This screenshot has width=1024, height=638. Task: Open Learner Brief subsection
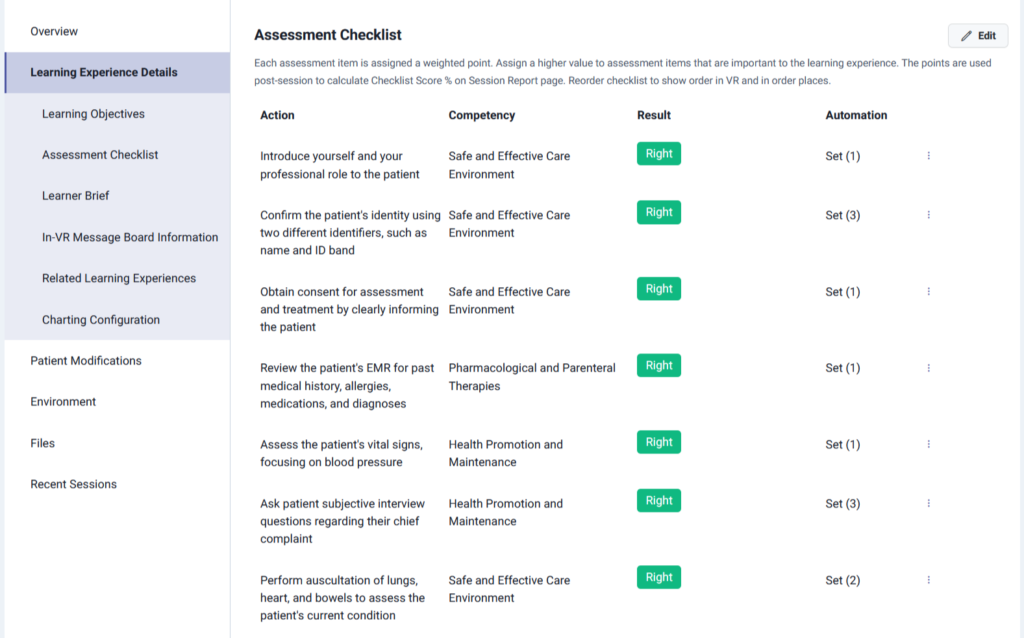point(76,196)
